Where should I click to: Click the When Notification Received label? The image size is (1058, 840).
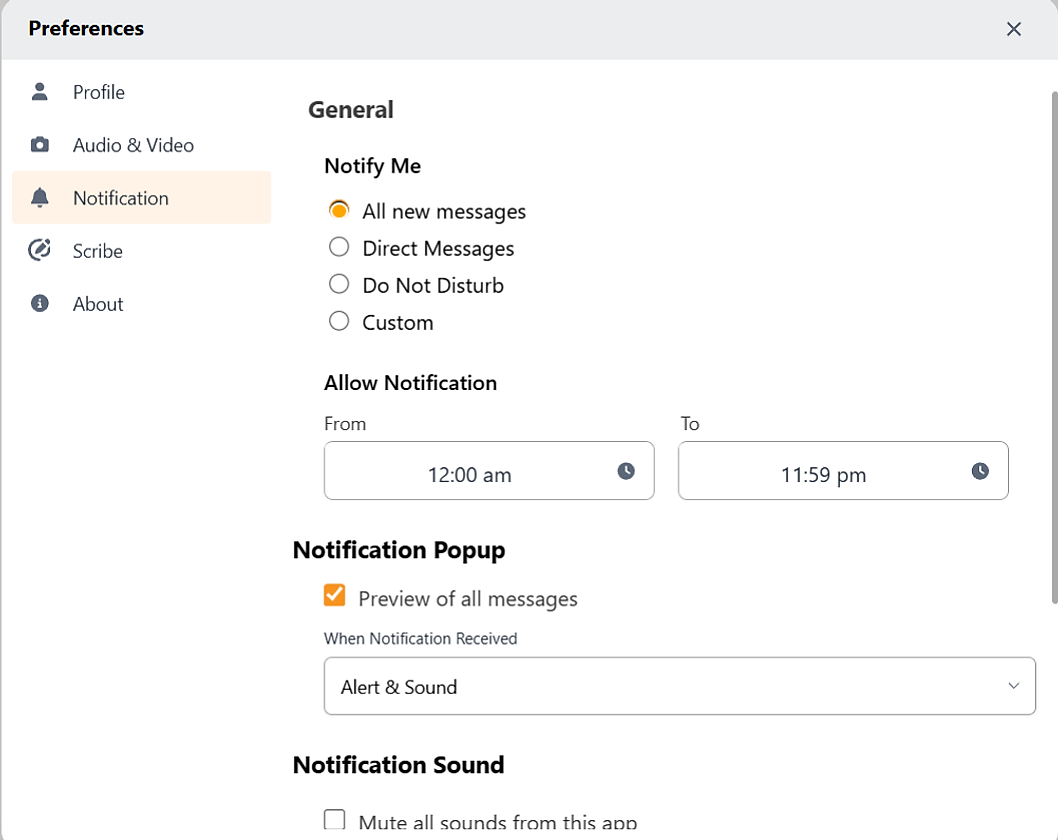pos(420,638)
